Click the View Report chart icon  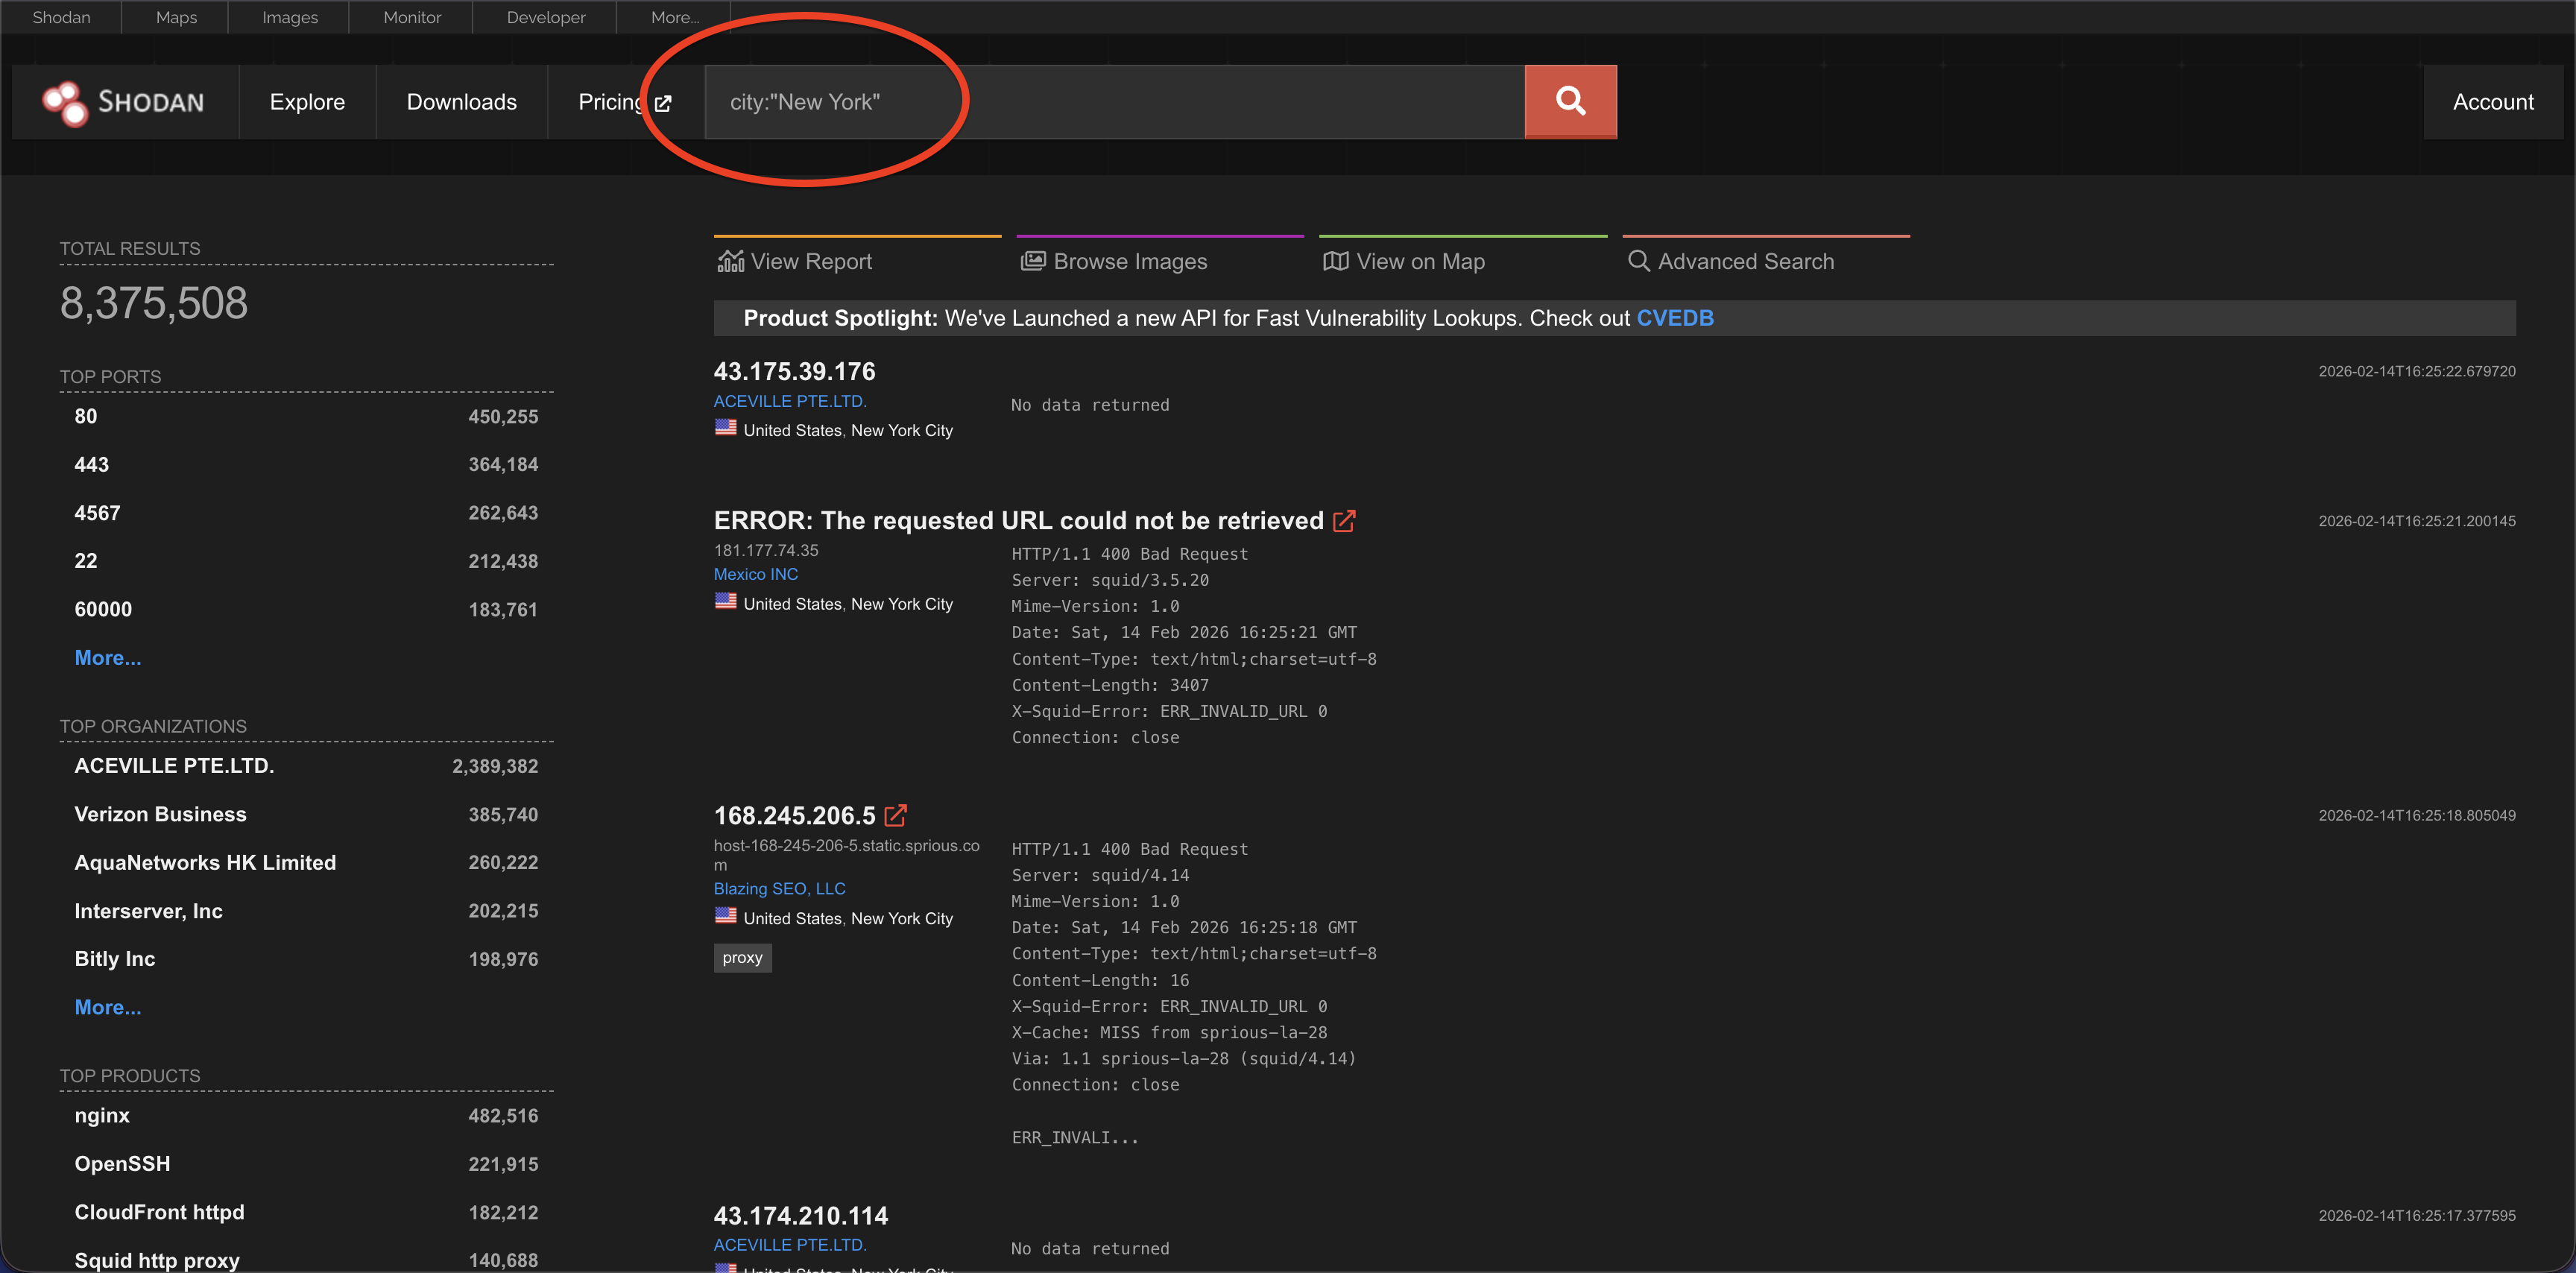pos(731,261)
